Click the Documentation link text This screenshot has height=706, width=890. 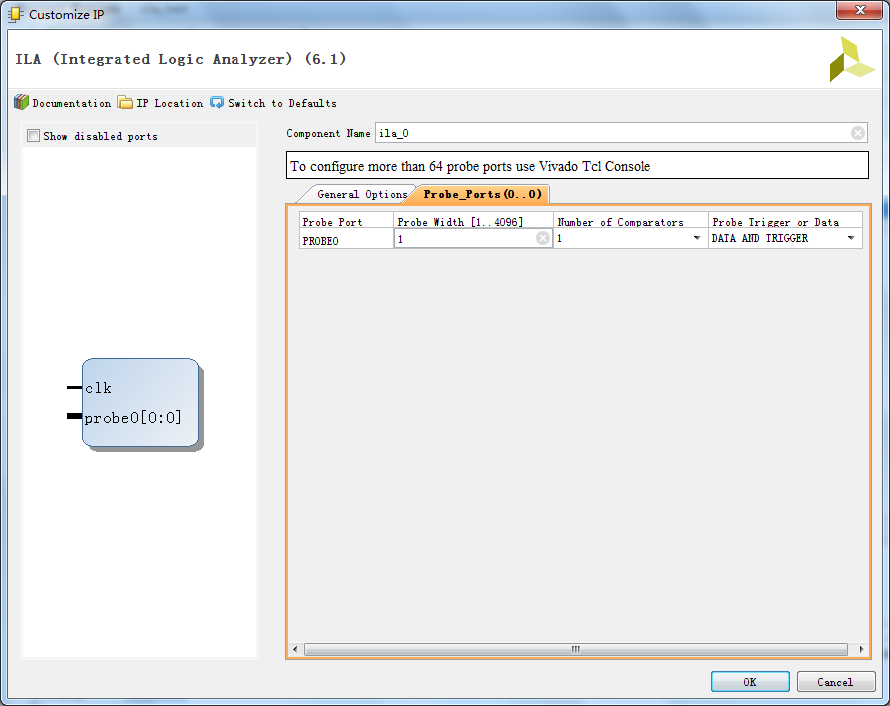click(x=72, y=103)
